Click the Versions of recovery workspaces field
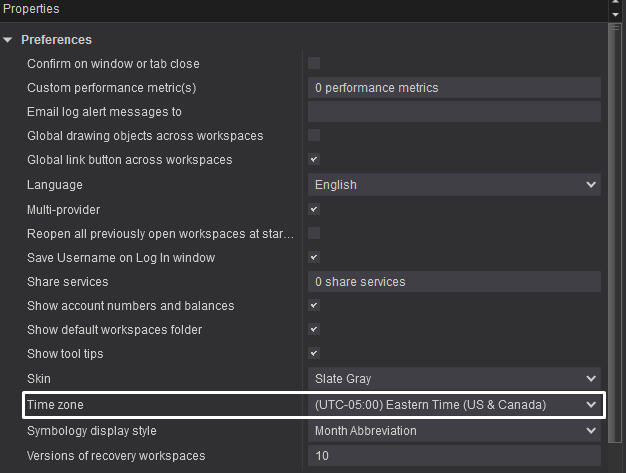This screenshot has width=626, height=473. [x=453, y=456]
